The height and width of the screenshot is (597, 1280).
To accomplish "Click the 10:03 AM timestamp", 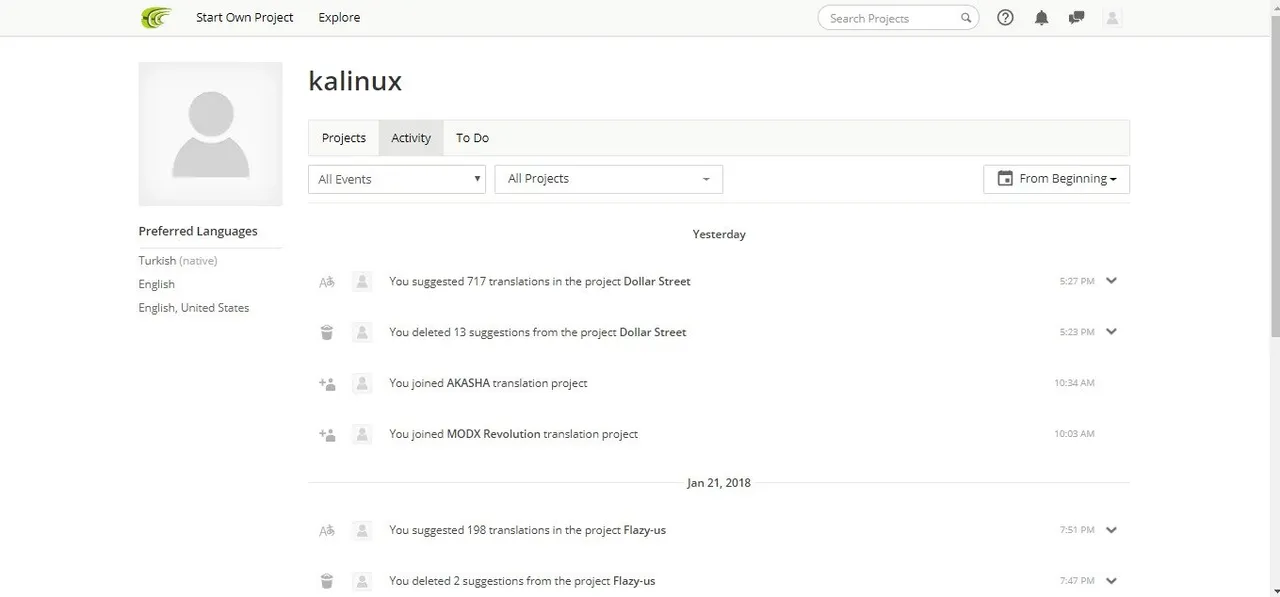I will (x=1074, y=434).
